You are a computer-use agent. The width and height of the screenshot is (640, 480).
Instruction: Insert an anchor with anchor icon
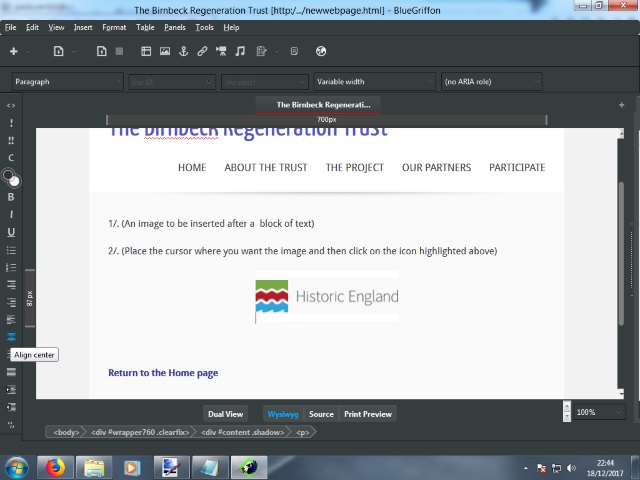tap(184, 51)
